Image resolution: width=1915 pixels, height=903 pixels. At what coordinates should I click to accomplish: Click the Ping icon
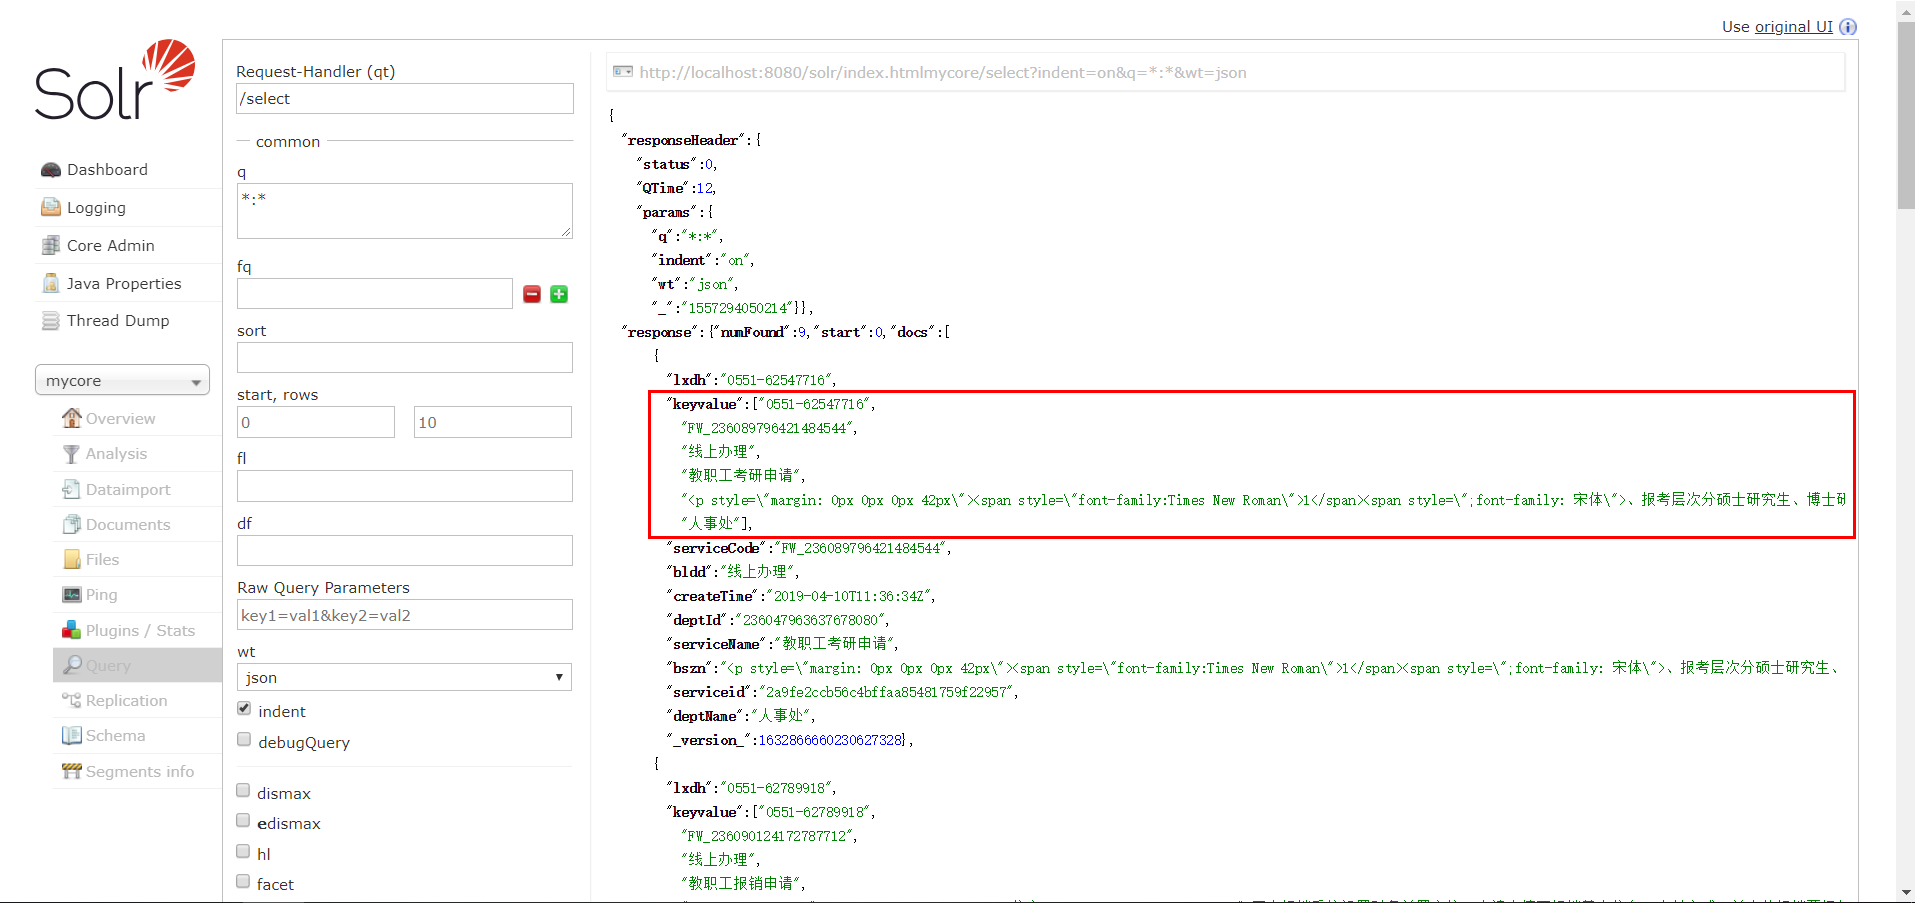tap(72, 595)
